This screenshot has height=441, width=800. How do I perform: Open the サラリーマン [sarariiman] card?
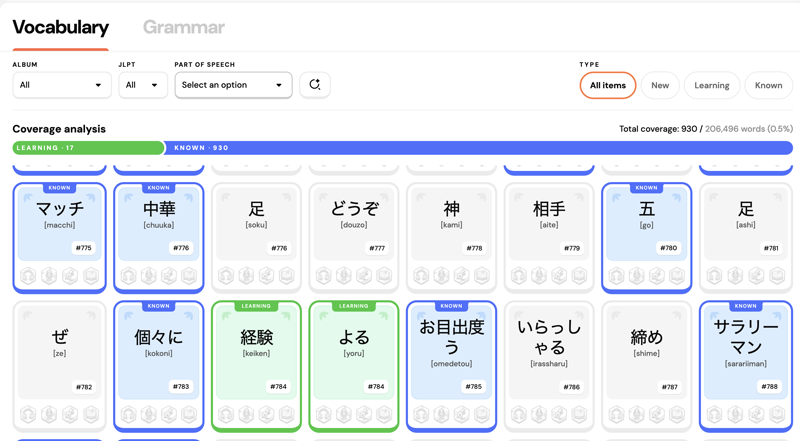click(x=745, y=366)
